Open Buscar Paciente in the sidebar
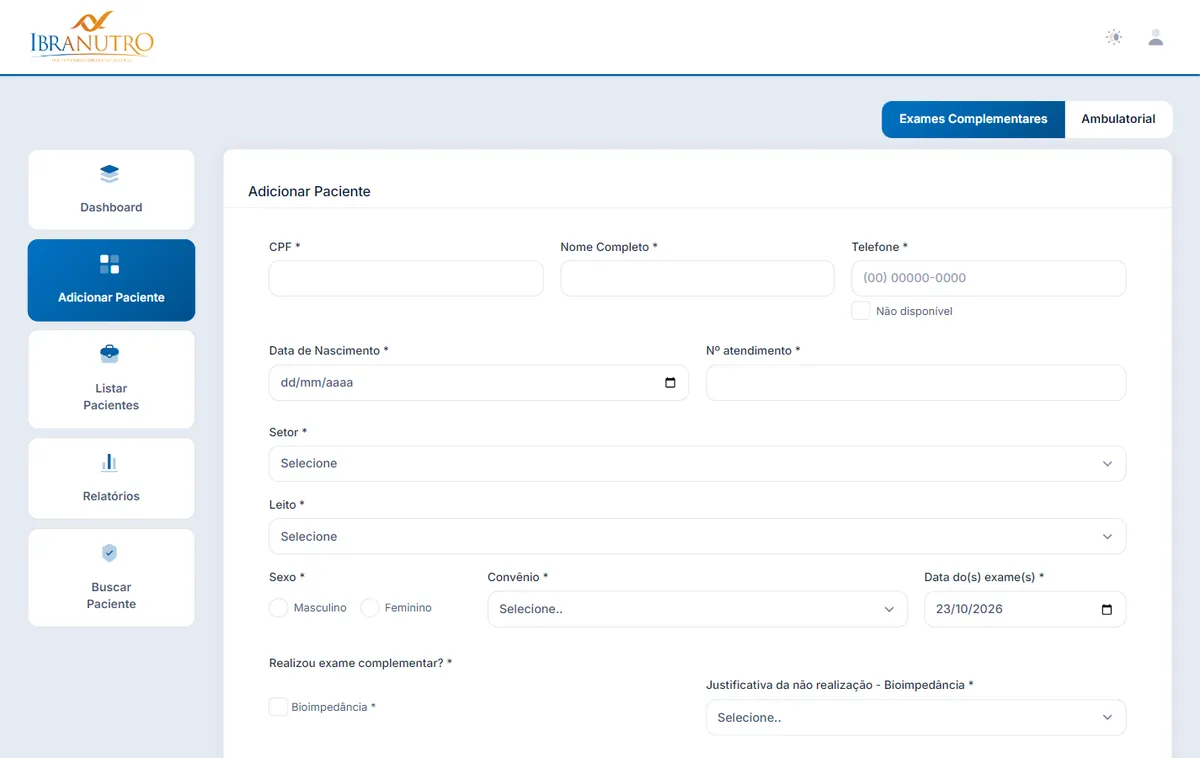This screenshot has height=758, width=1200. coord(111,577)
